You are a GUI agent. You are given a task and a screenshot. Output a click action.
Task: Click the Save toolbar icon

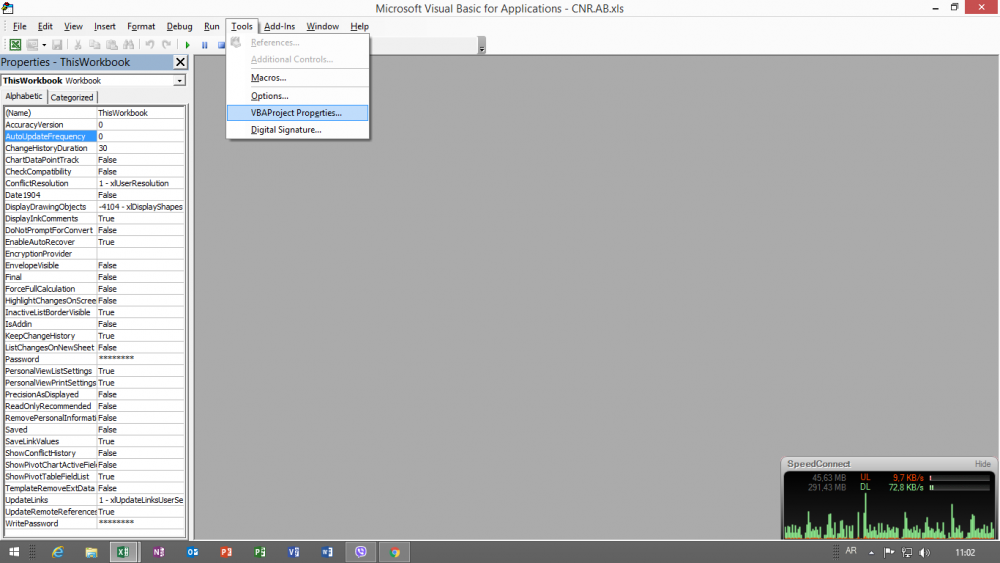tap(57, 45)
